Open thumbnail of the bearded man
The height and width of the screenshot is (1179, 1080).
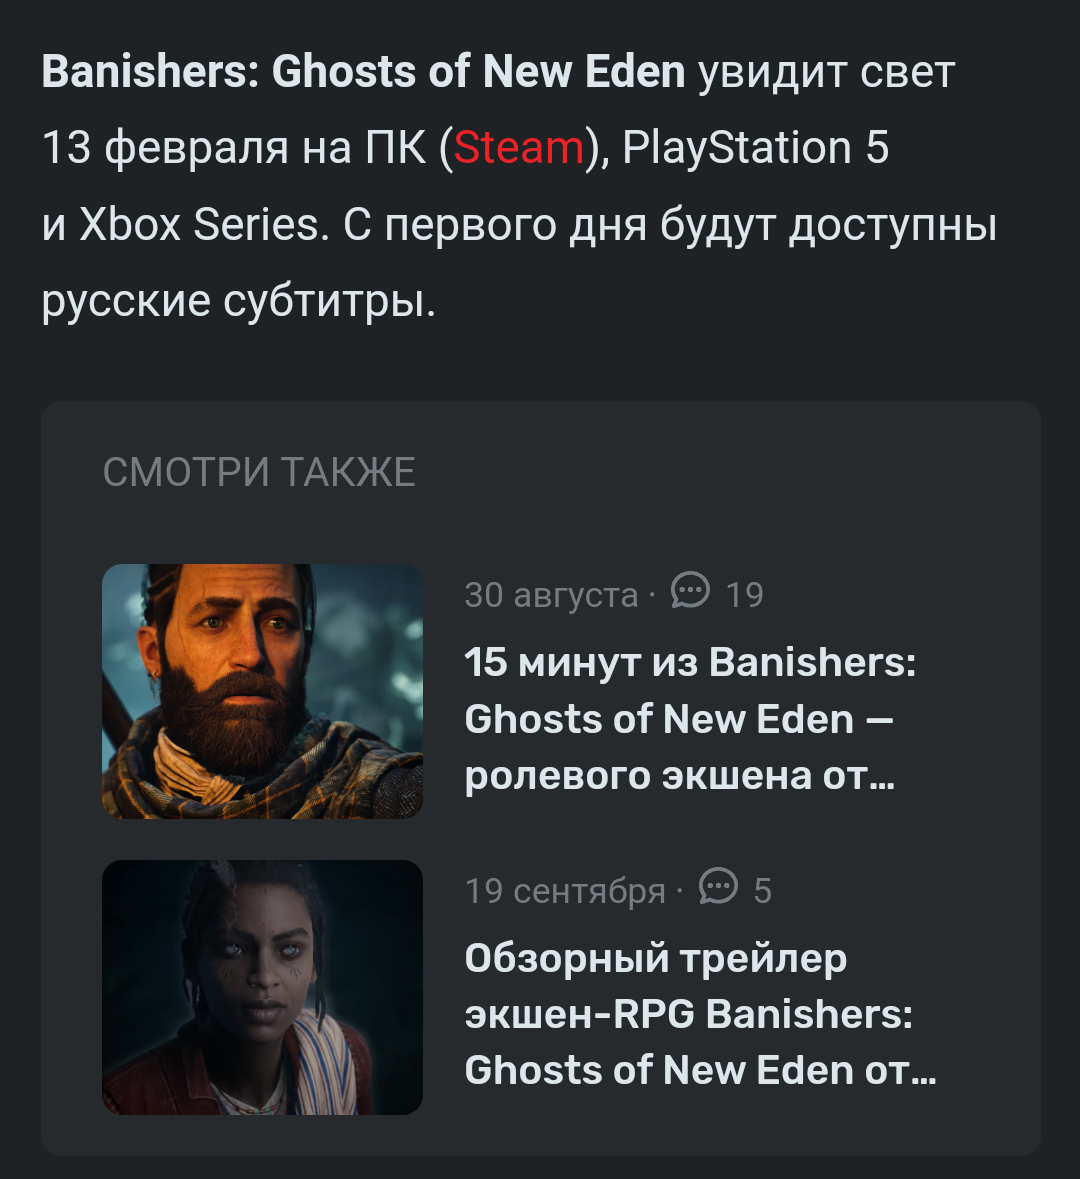(262, 691)
